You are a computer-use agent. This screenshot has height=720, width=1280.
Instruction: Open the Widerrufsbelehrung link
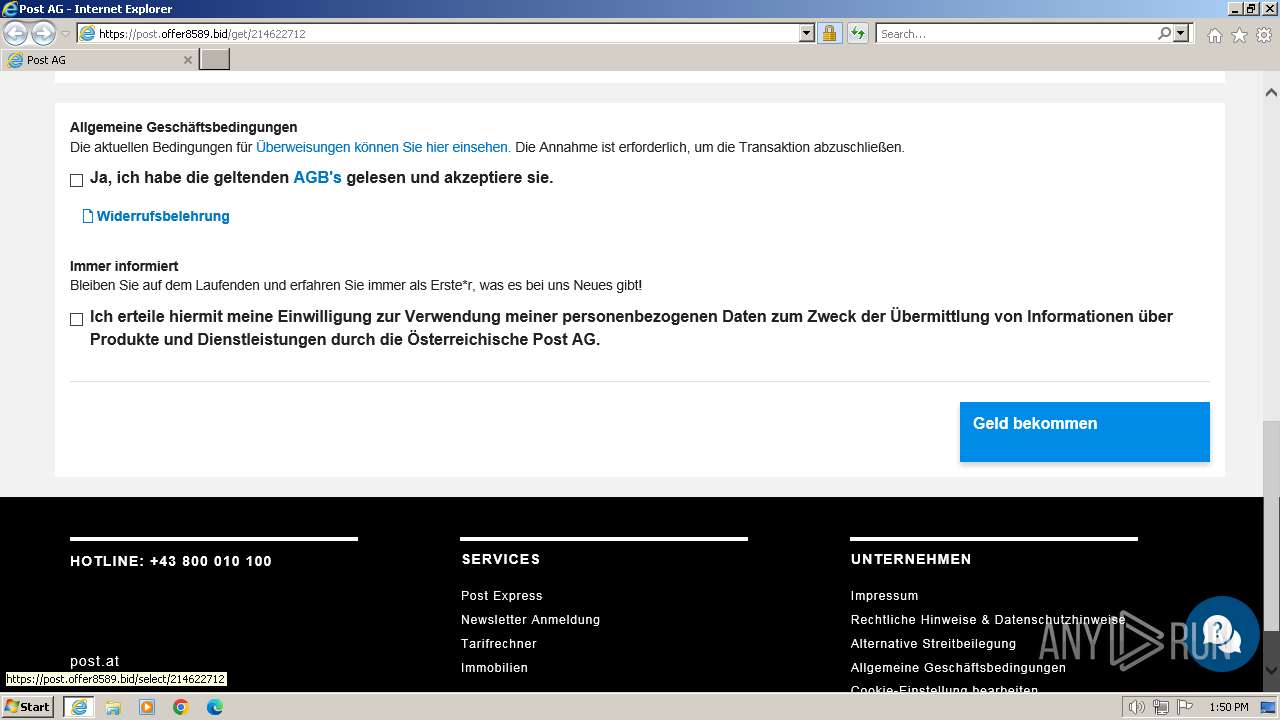coord(163,216)
